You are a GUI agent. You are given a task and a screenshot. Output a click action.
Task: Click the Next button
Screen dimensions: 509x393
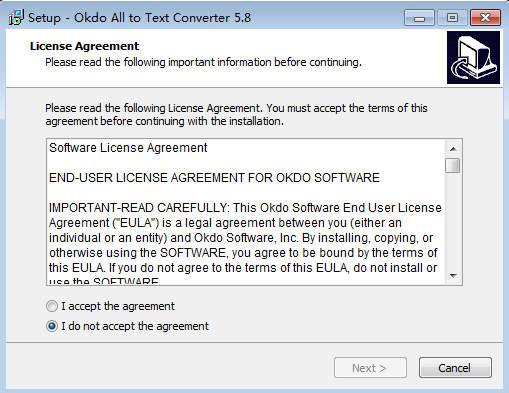pos(370,368)
